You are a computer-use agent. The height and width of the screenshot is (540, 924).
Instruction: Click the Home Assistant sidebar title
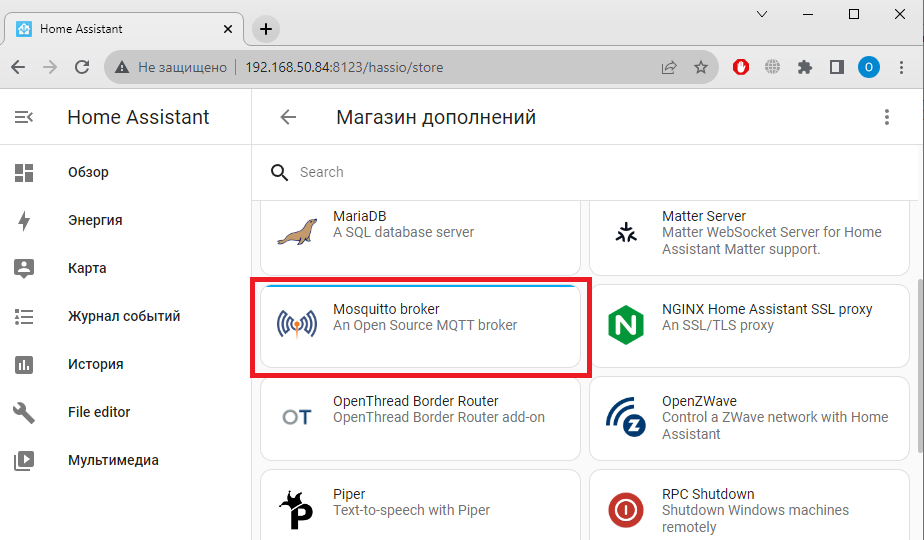[x=138, y=117]
